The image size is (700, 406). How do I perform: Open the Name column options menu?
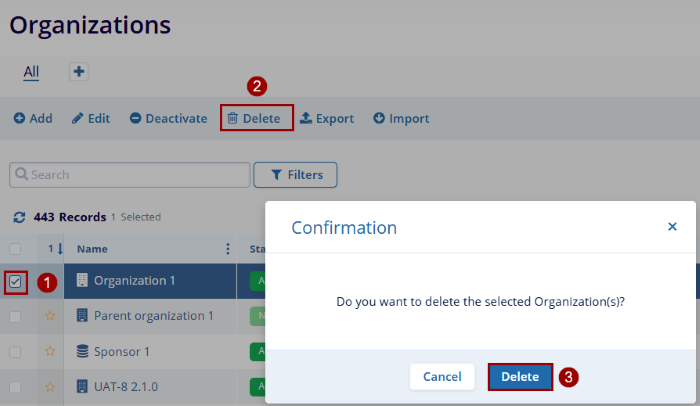point(228,249)
